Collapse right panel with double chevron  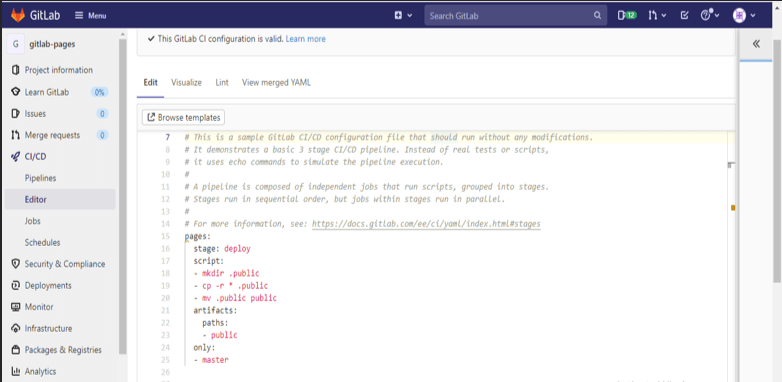(756, 44)
